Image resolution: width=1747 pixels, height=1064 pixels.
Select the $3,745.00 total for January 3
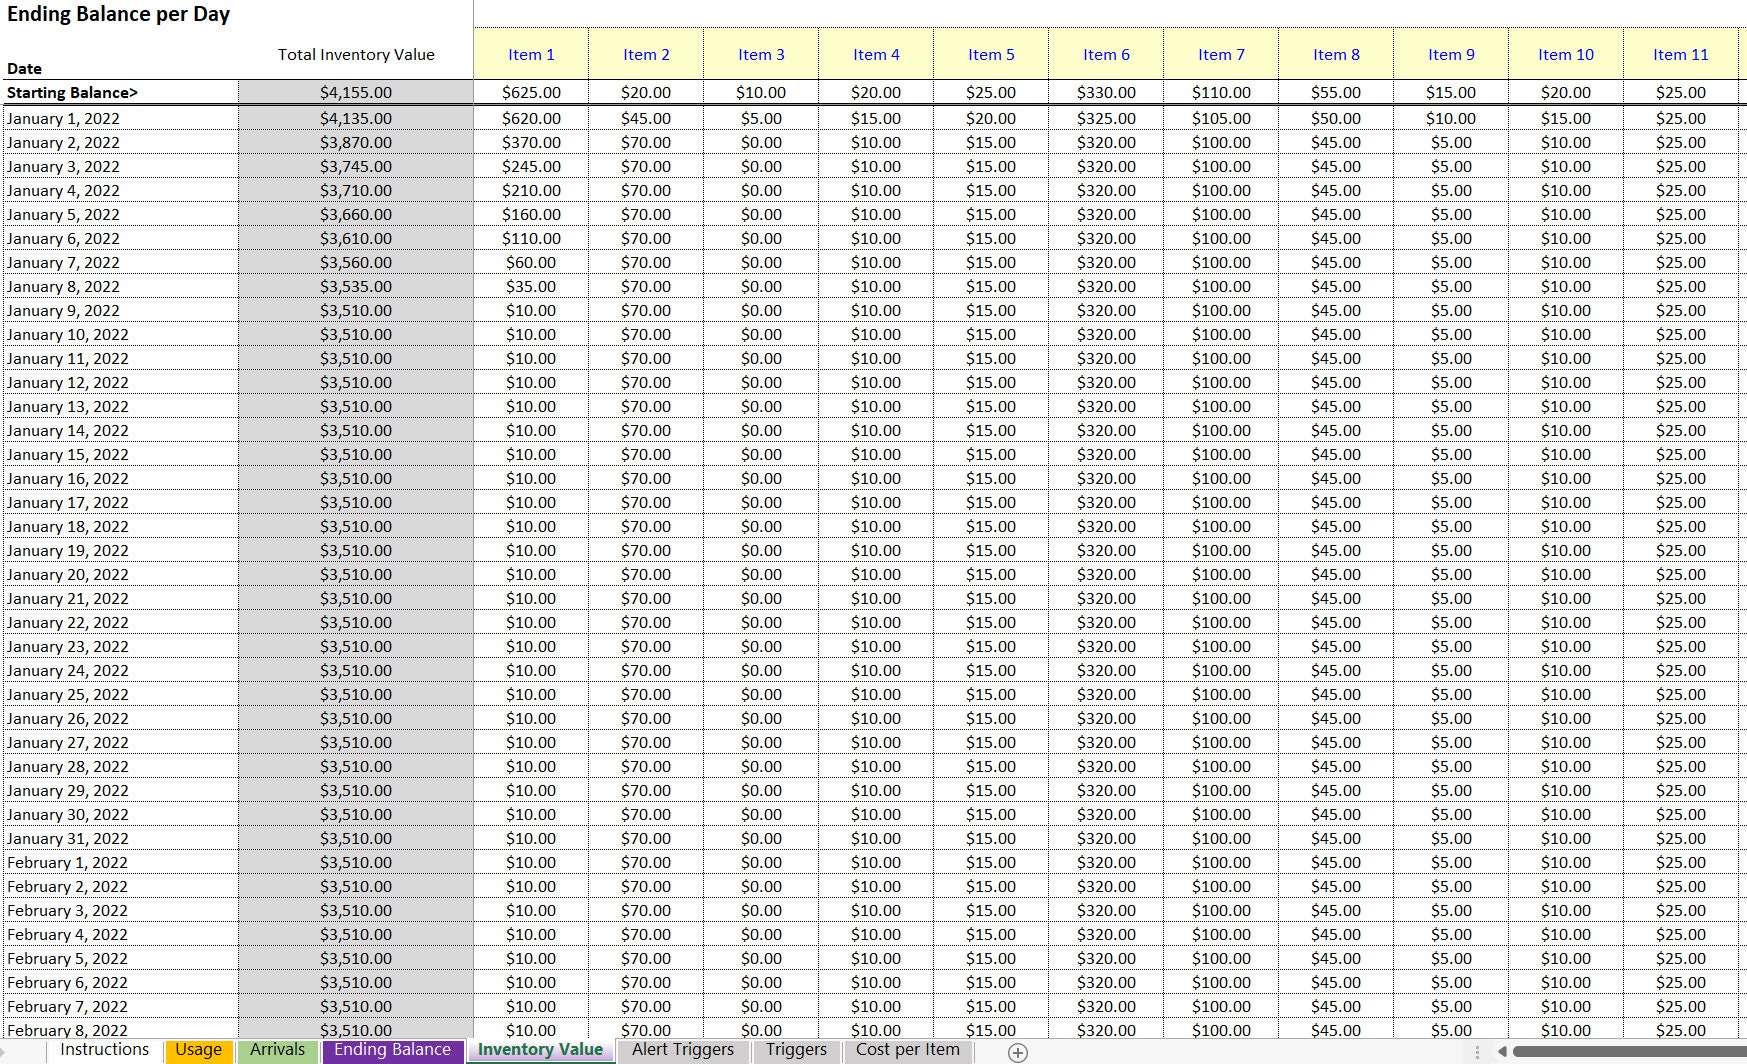coord(356,166)
